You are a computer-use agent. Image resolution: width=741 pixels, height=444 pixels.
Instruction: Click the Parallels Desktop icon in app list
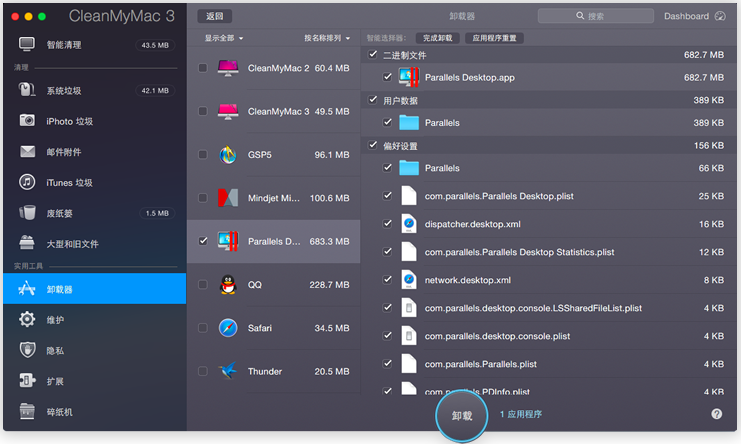click(x=228, y=241)
